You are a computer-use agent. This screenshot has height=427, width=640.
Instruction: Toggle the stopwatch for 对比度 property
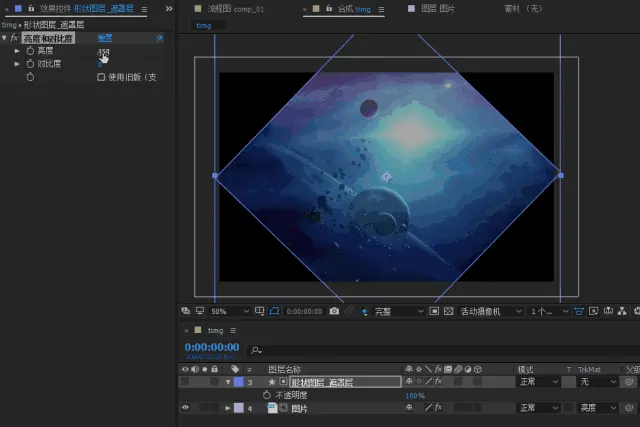pyautogui.click(x=30, y=64)
